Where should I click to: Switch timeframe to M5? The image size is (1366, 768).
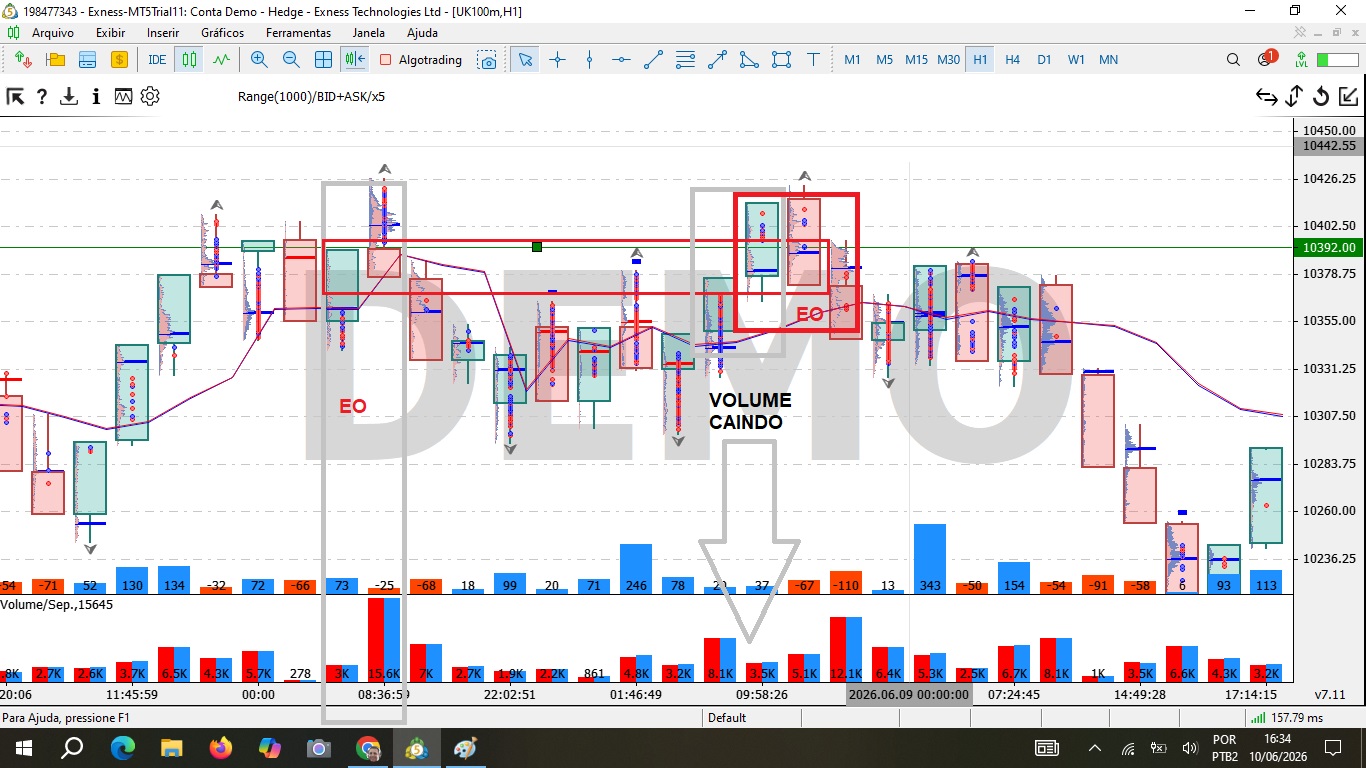tap(884, 59)
